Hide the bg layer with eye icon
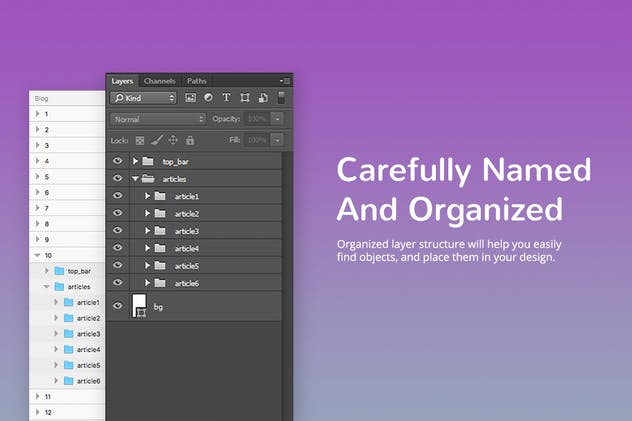Image resolution: width=632 pixels, height=421 pixels. click(x=118, y=306)
